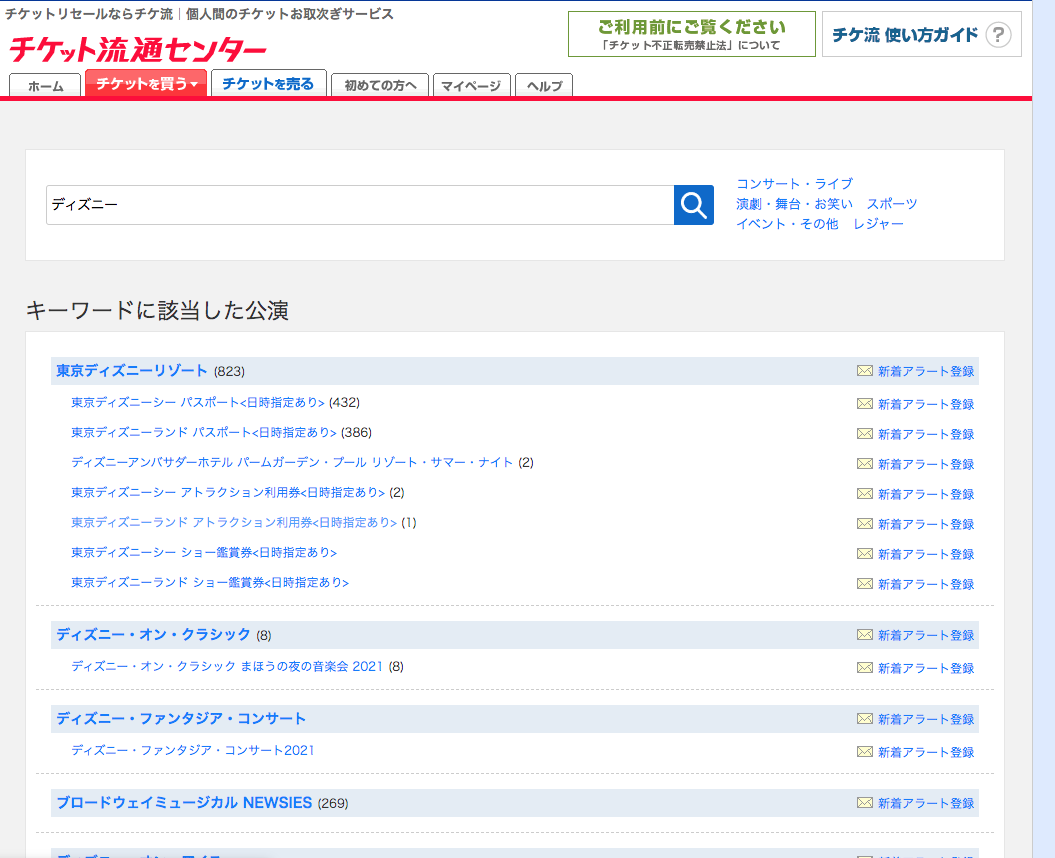Open the レジャー category link
This screenshot has width=1055, height=858.
[878, 223]
